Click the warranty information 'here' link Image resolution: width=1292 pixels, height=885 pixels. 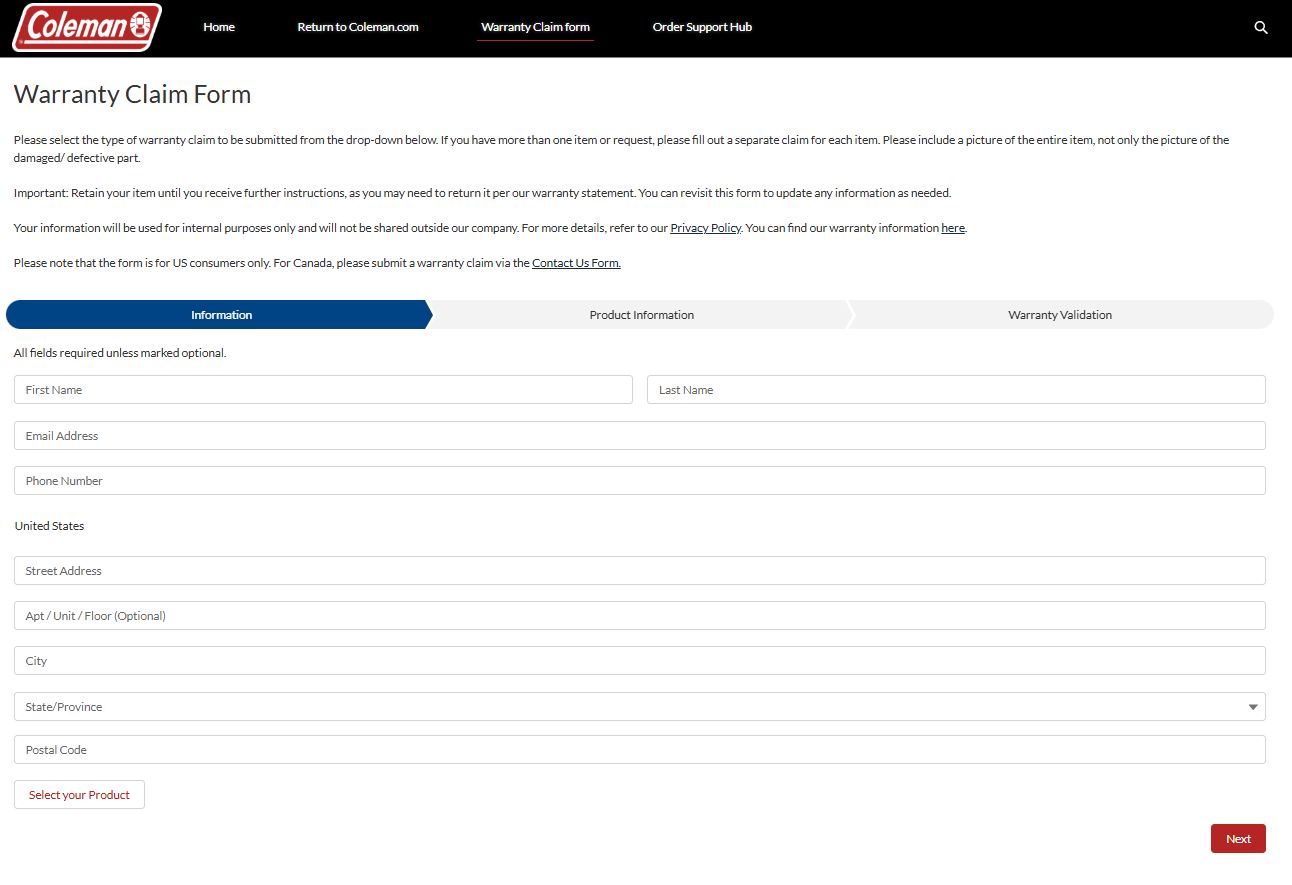point(952,227)
